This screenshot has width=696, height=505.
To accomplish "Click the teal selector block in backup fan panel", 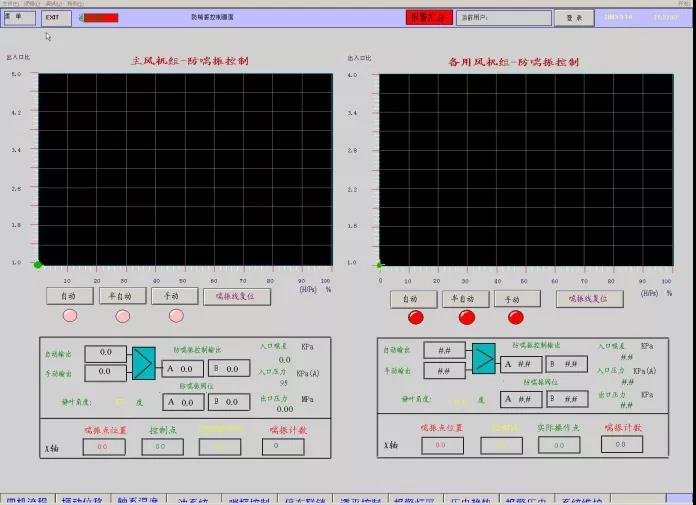I will coord(484,357).
